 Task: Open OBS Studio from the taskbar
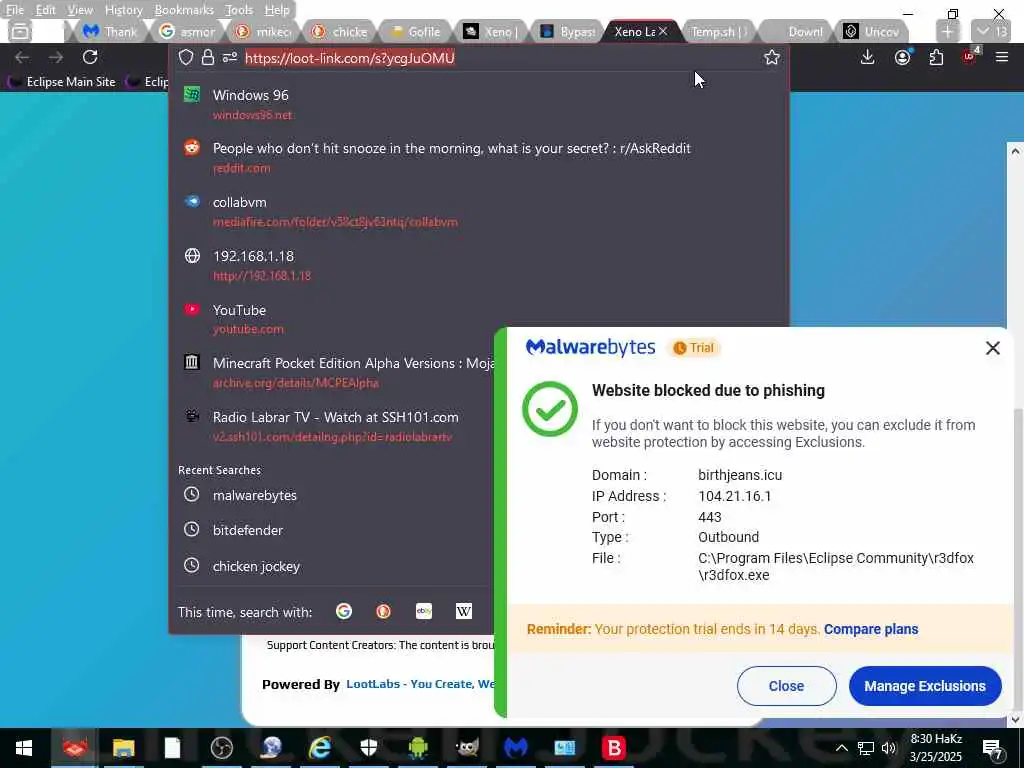[221, 748]
